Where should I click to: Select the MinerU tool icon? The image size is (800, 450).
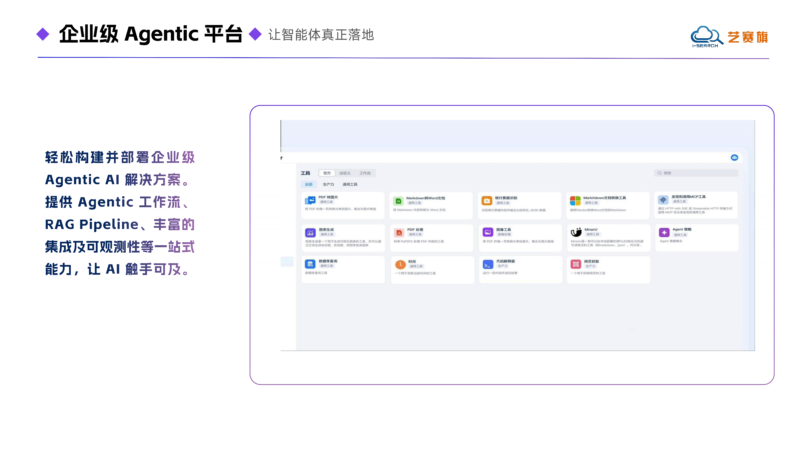pos(576,232)
